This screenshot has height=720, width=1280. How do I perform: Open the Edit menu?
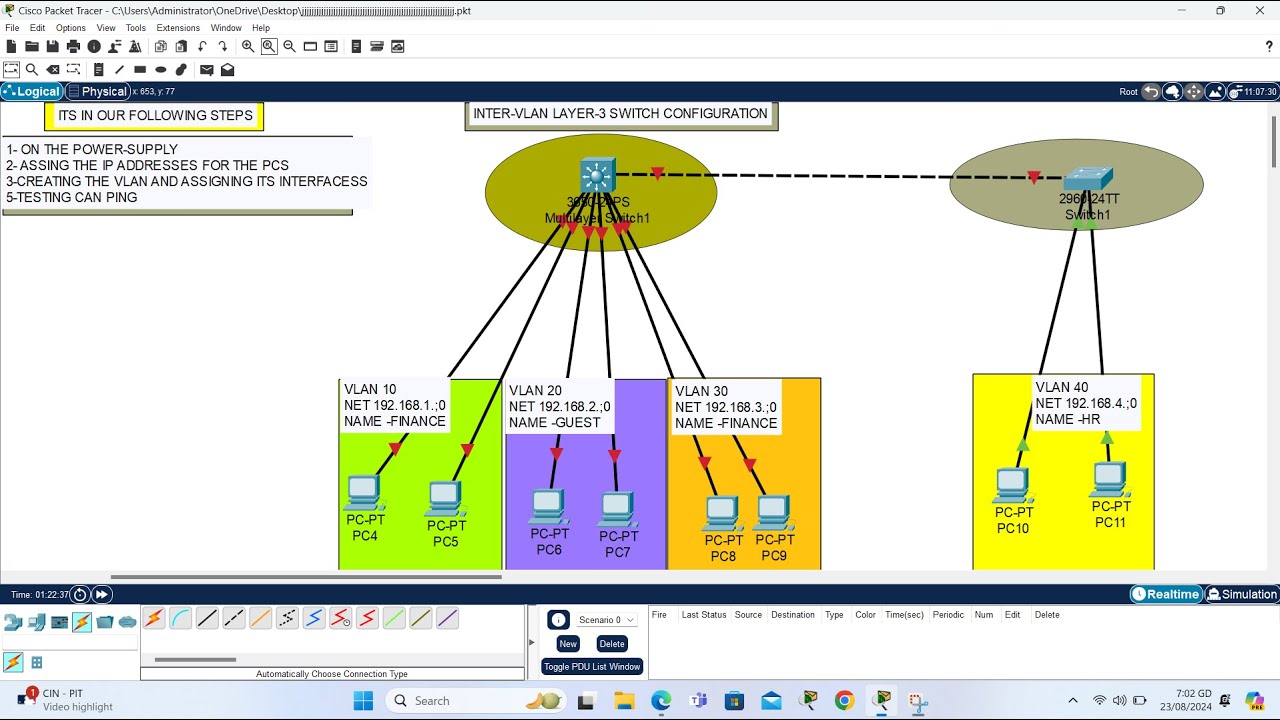[x=38, y=28]
